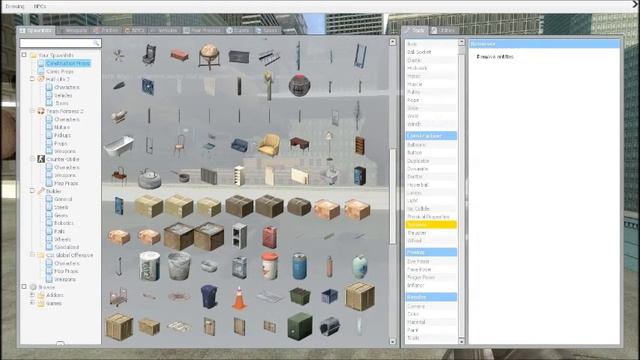Spawn the blue oil drum prop
Viewport: 640px width, 360px height.
299,266
